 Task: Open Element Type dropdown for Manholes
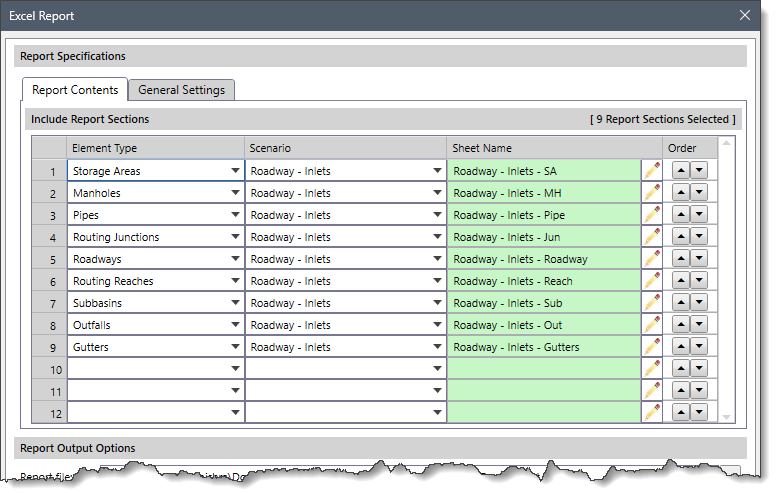[x=236, y=193]
